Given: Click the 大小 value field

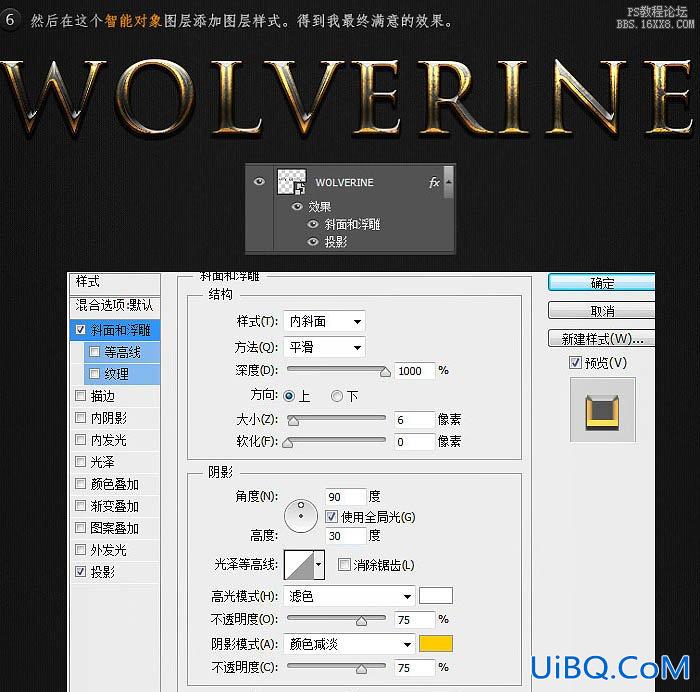Looking at the screenshot, I should [x=414, y=420].
